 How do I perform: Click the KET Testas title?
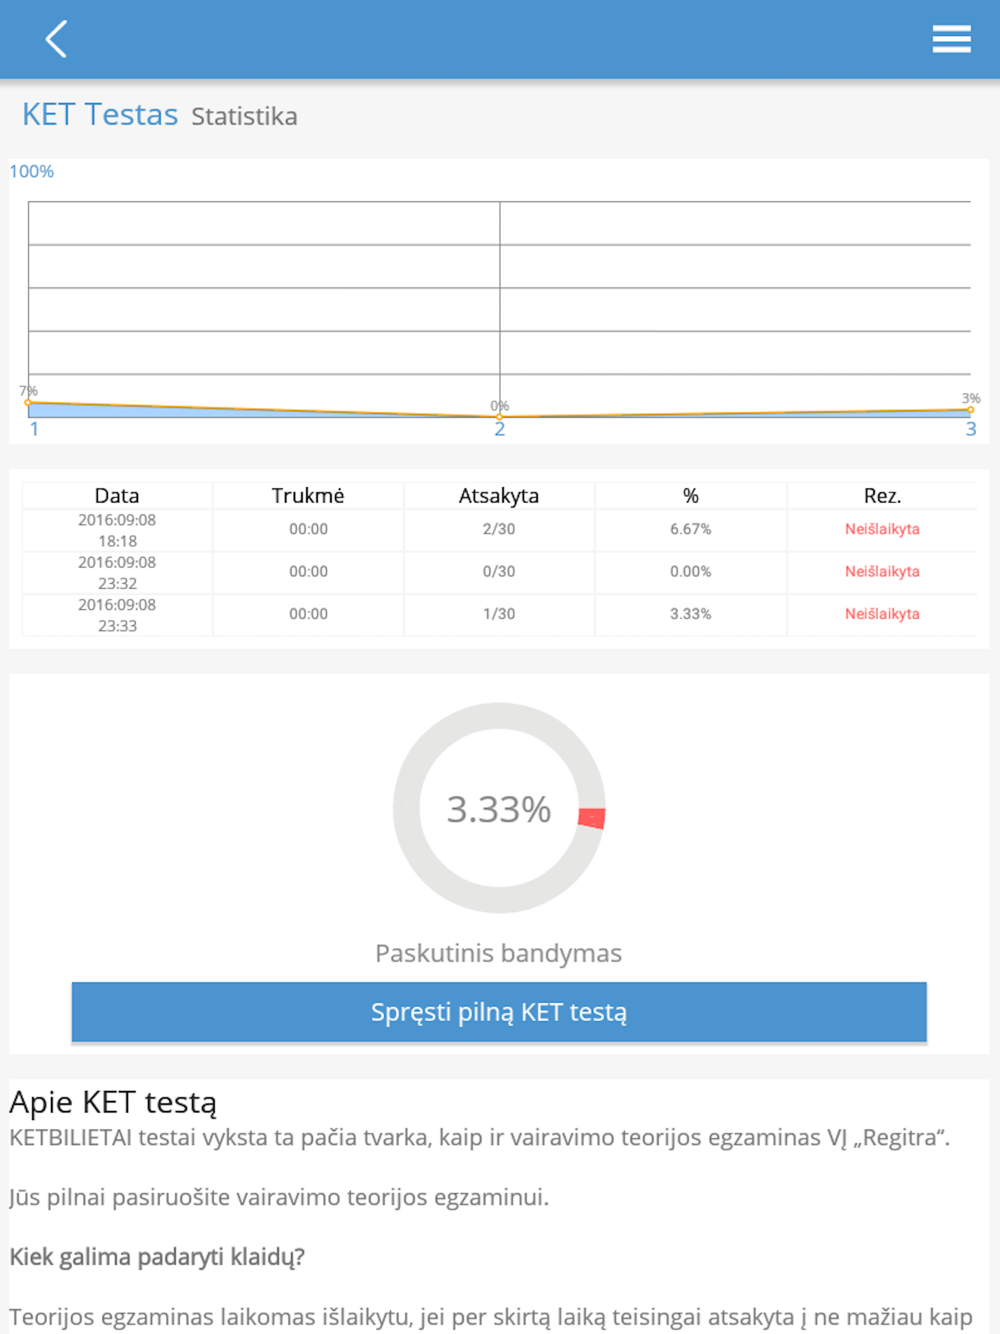pos(100,115)
